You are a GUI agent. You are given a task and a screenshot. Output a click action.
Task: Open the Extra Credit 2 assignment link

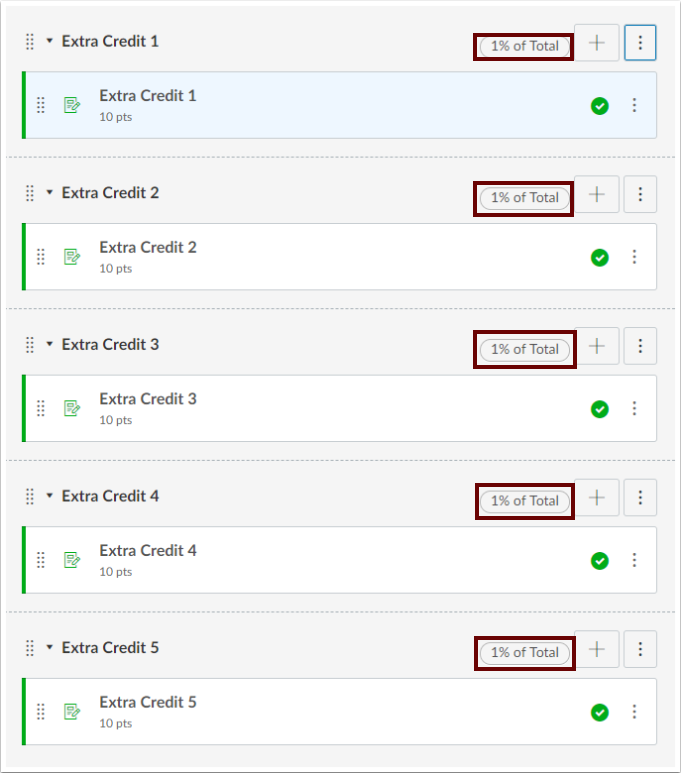tap(148, 247)
